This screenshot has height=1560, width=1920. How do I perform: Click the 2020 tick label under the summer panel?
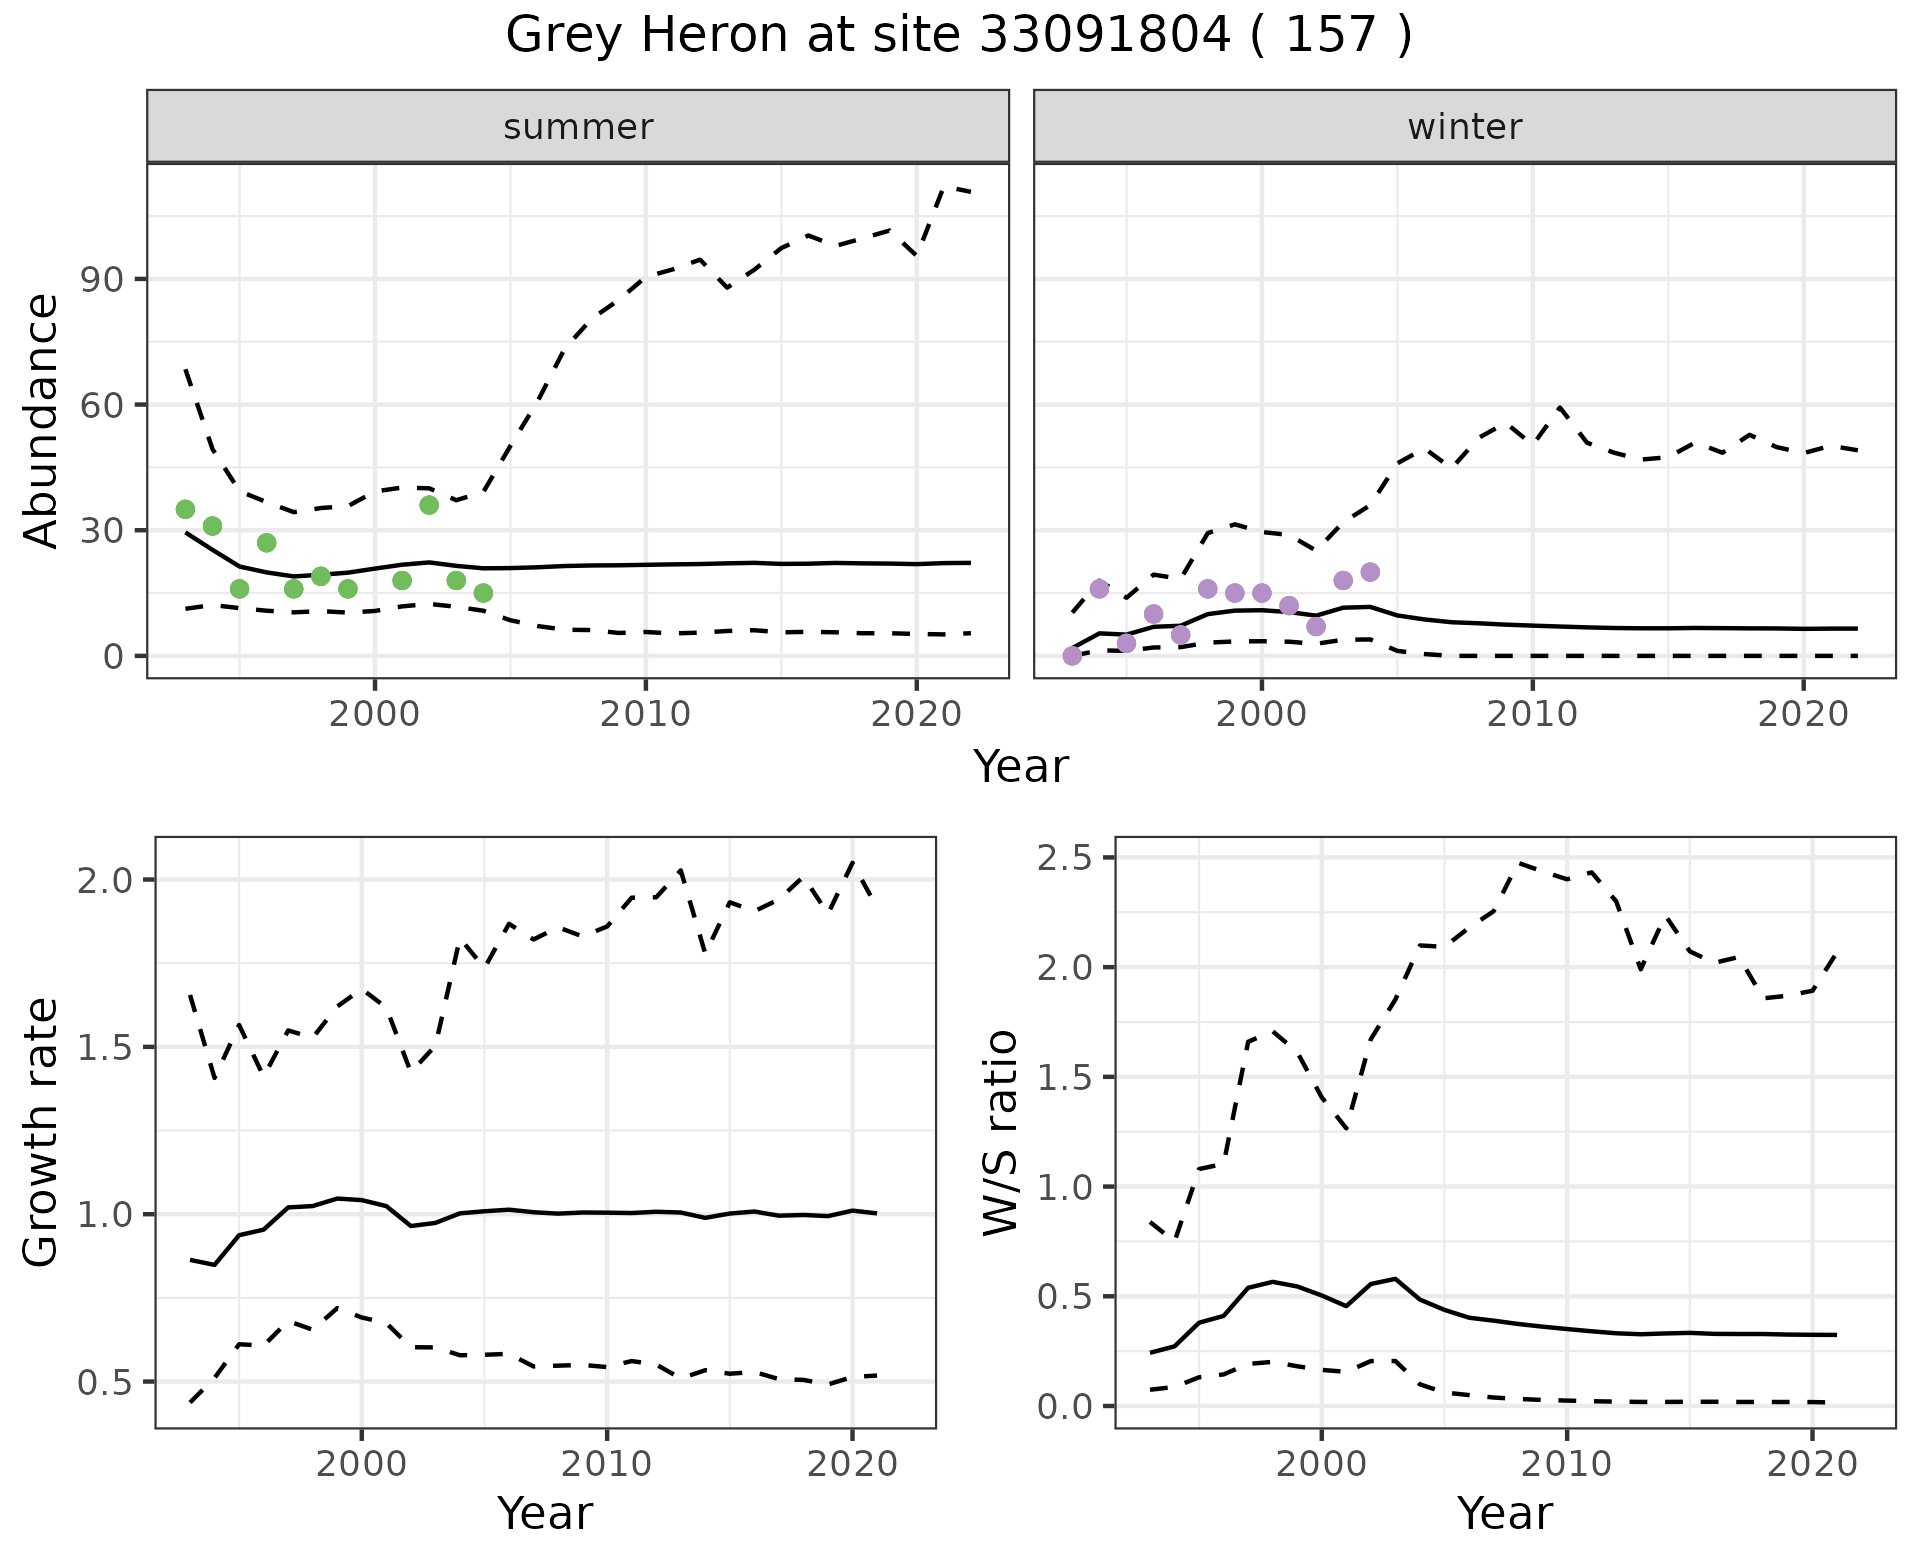click(916, 714)
